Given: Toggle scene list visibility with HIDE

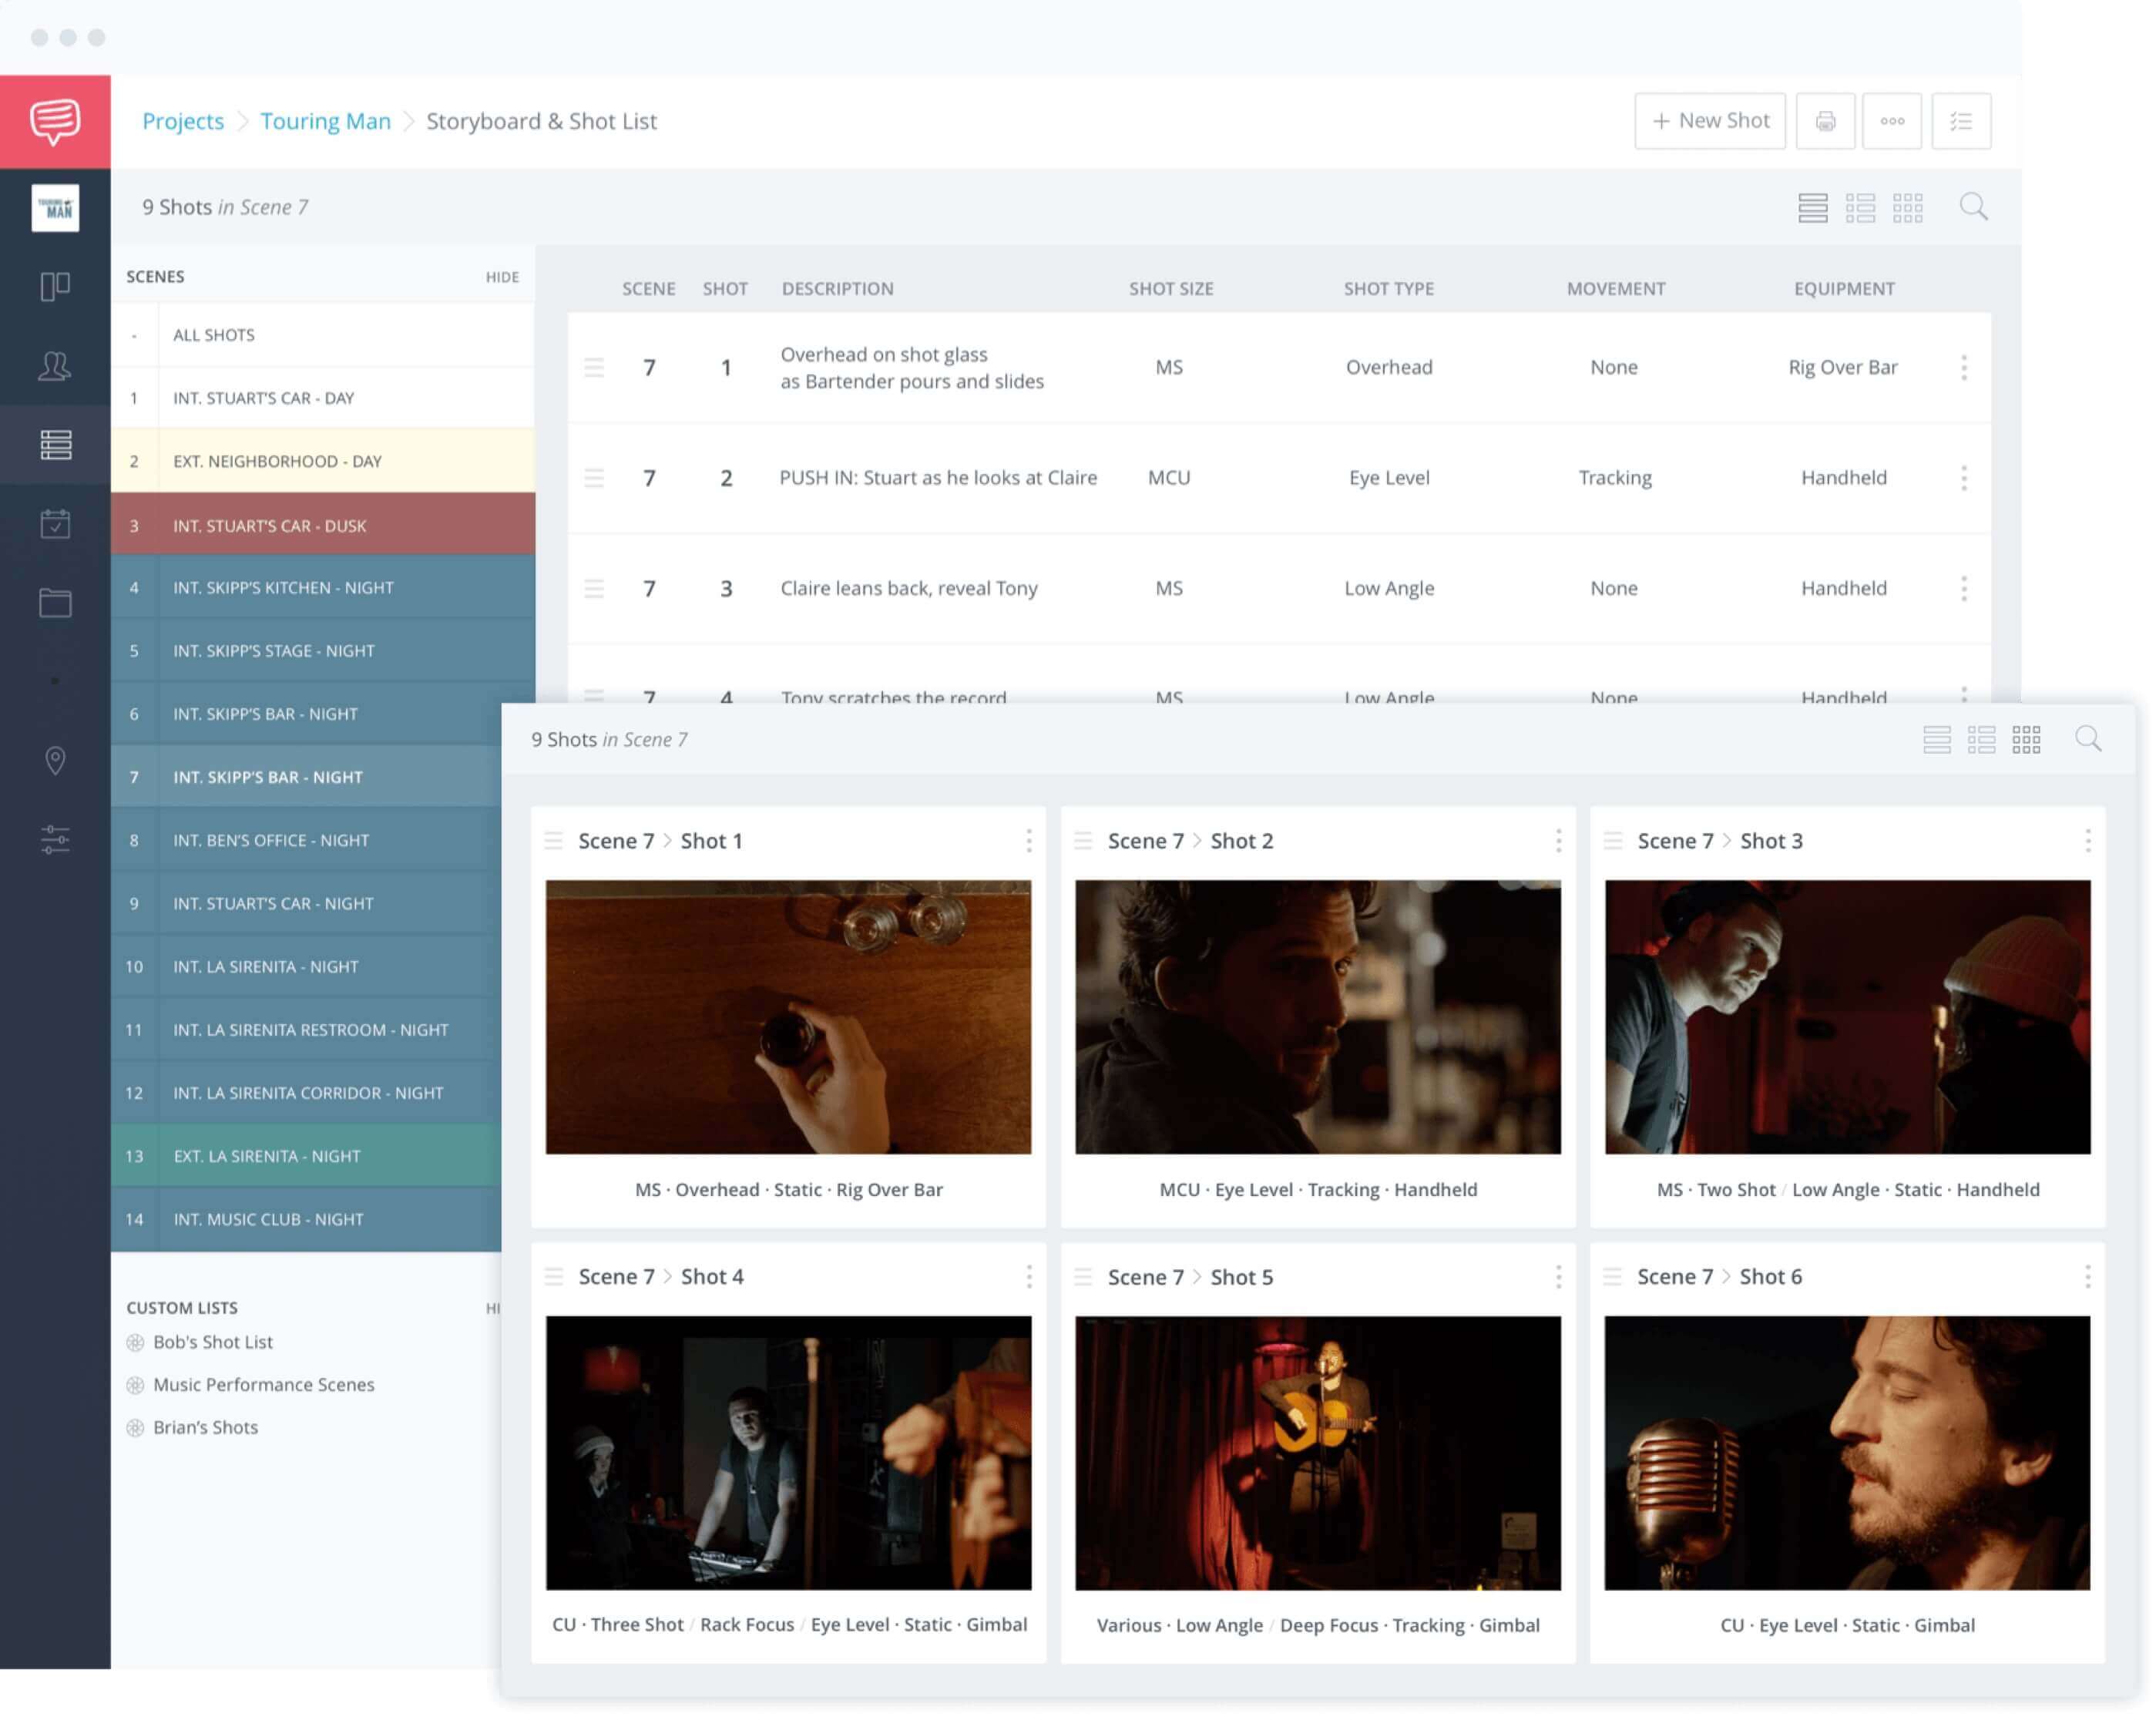Looking at the screenshot, I should pos(502,275).
